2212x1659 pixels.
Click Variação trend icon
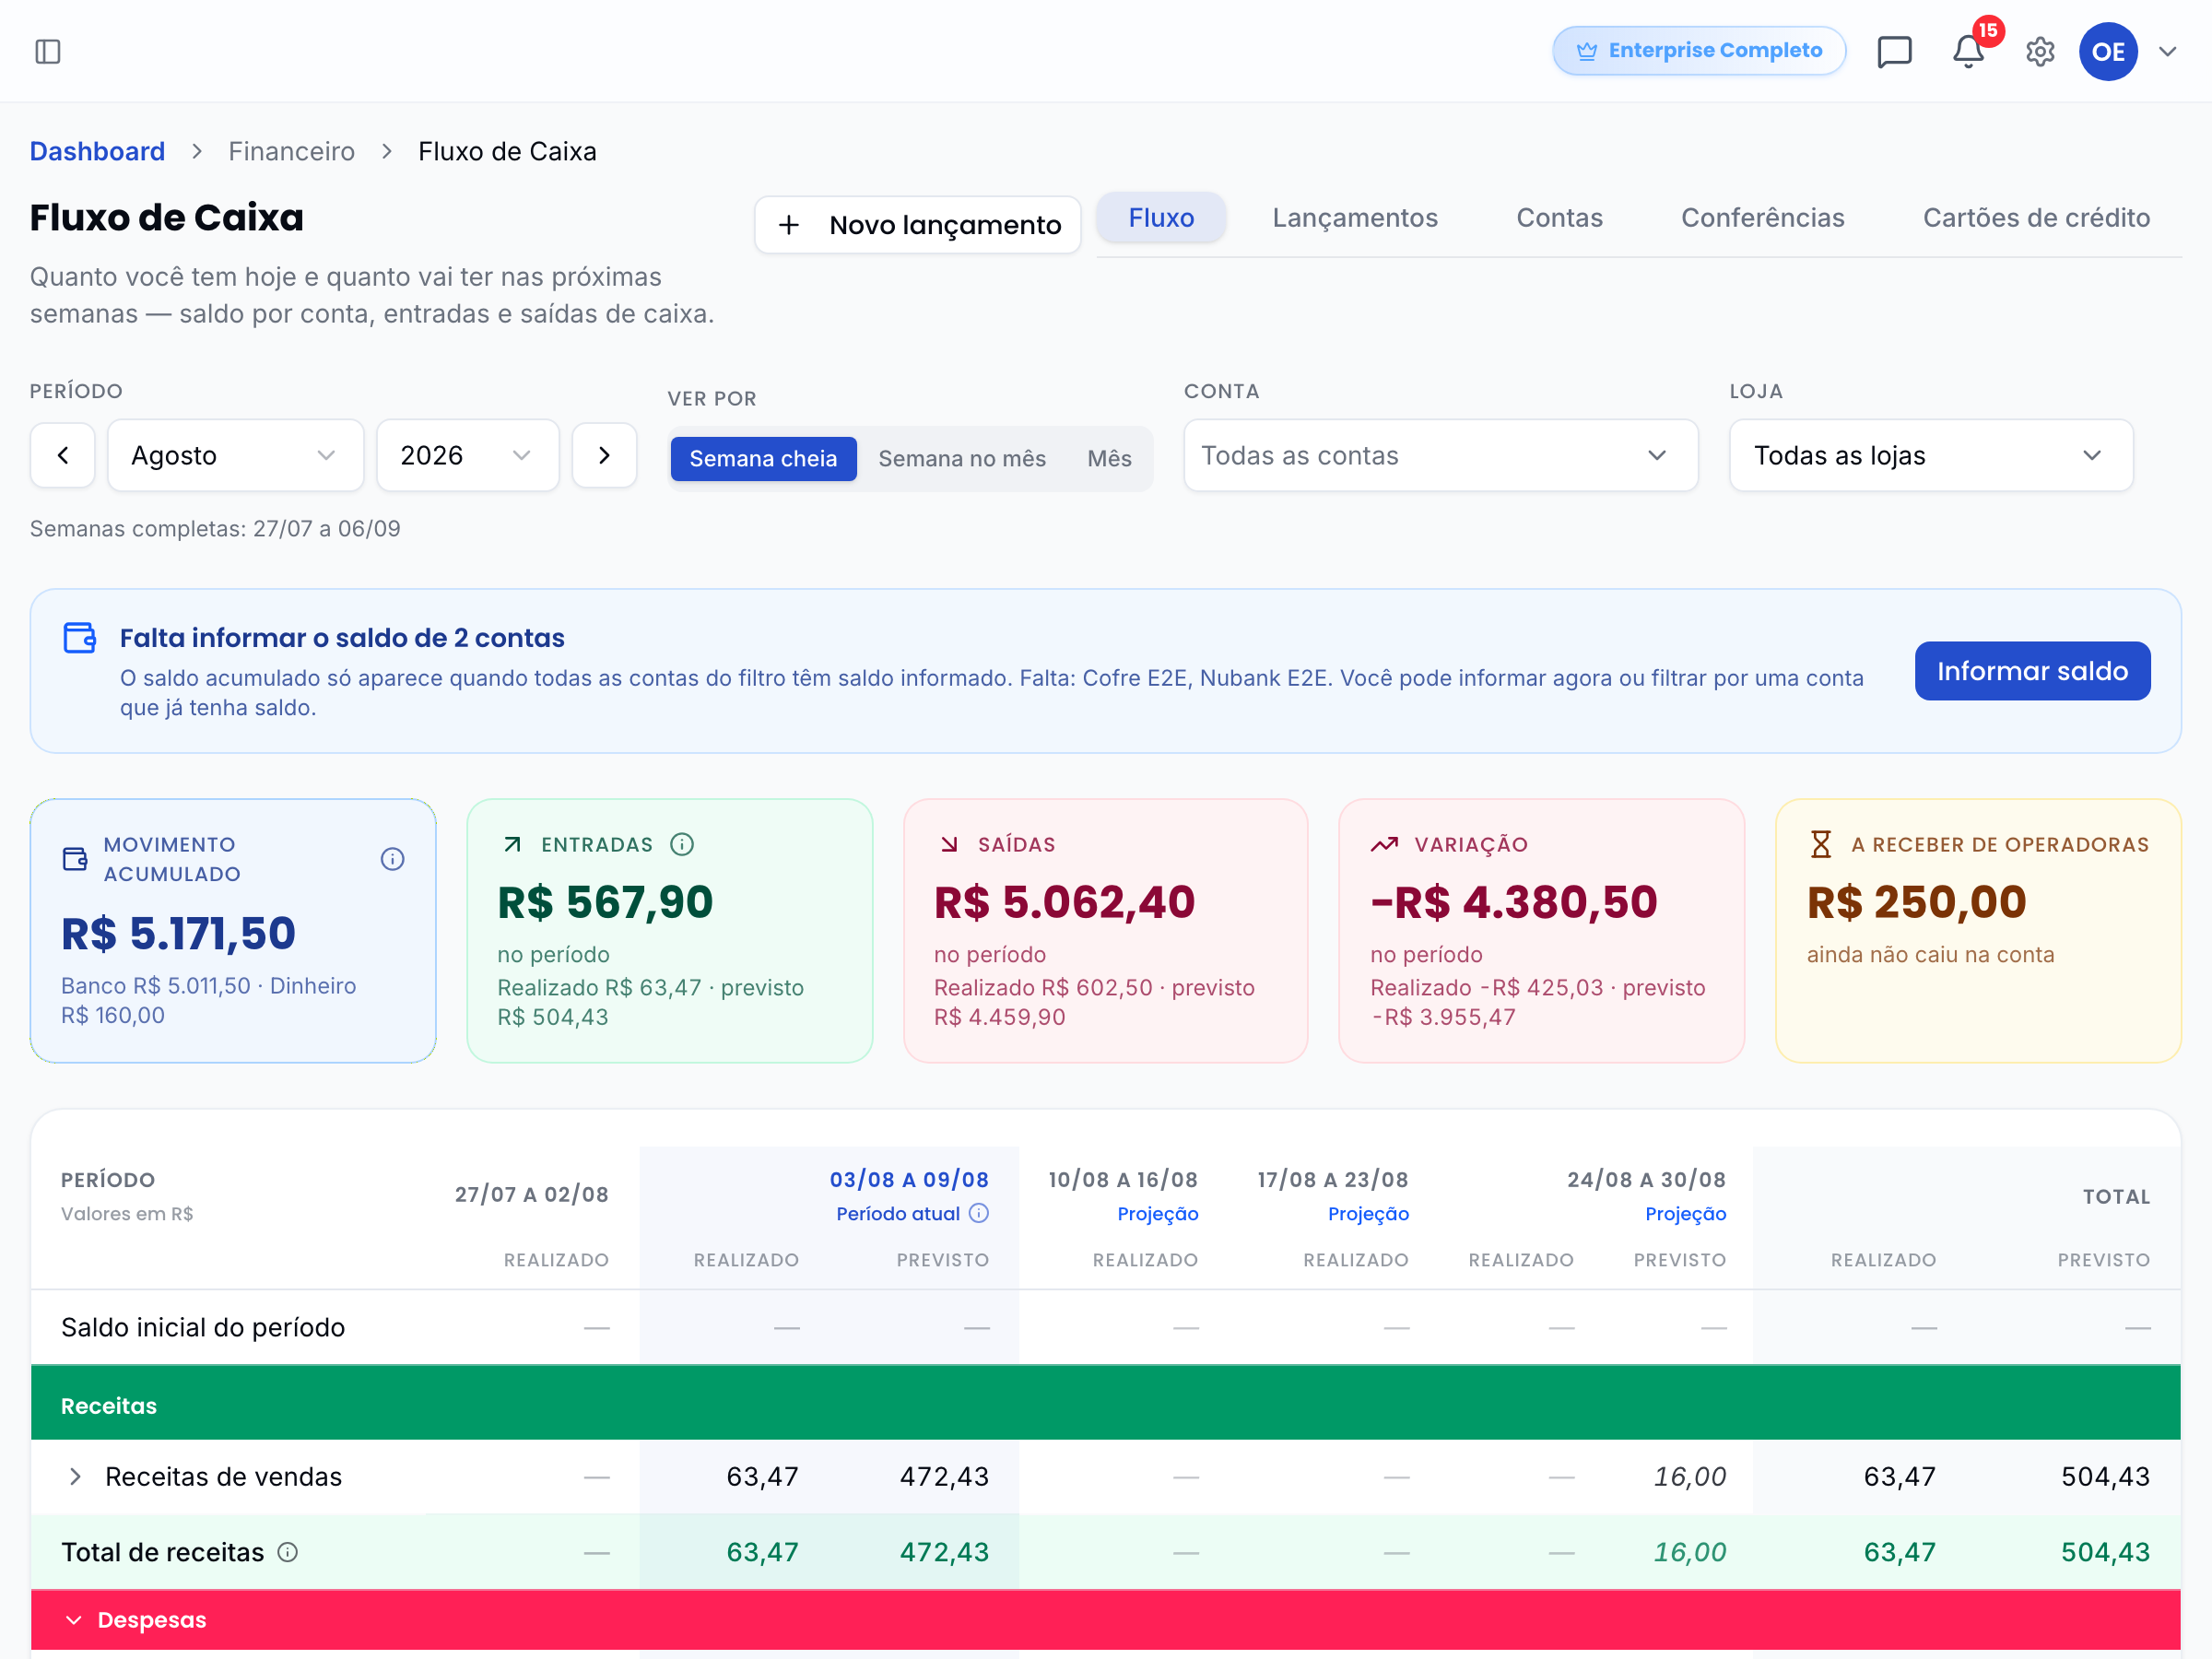coord(1384,845)
